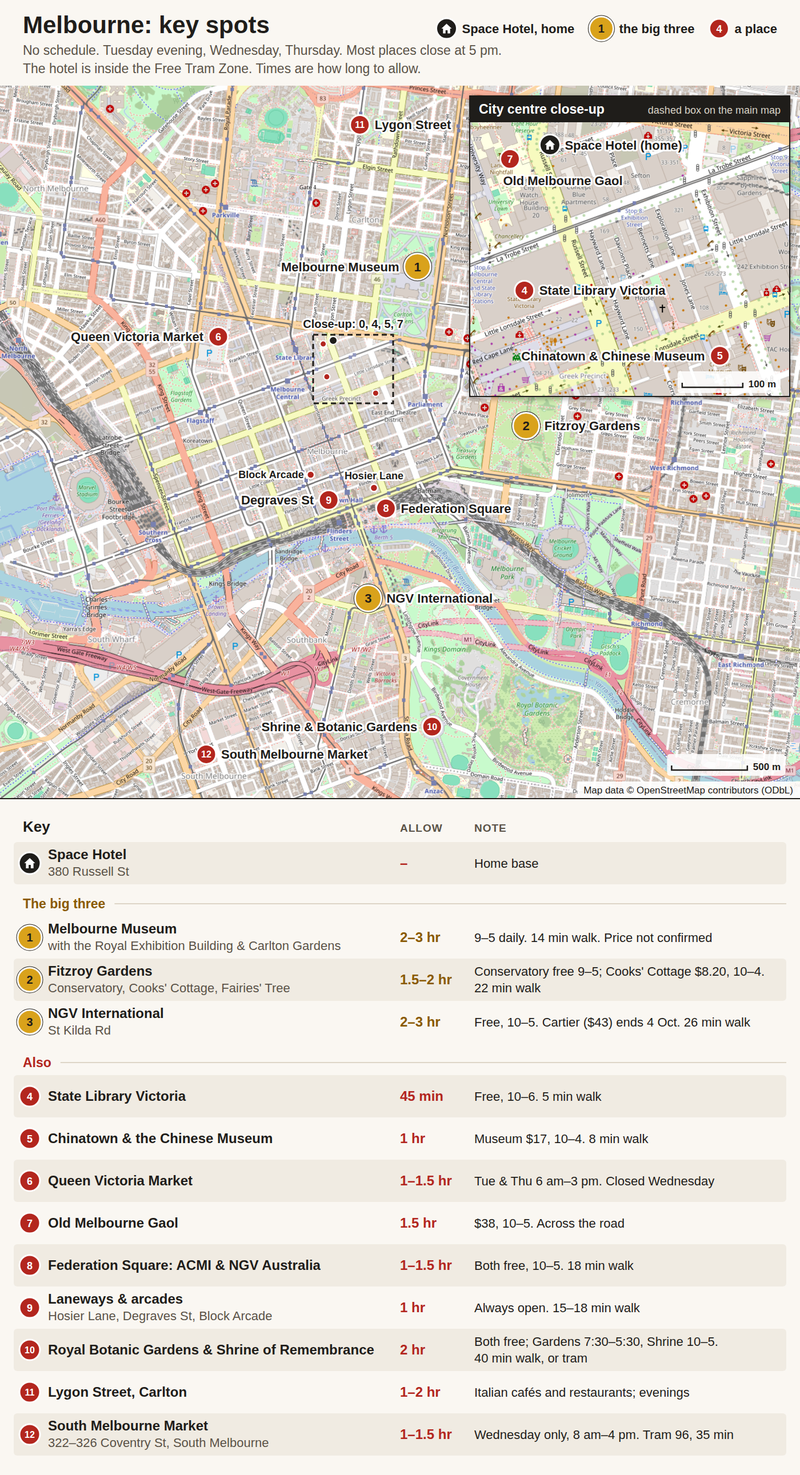Image resolution: width=800 pixels, height=1475 pixels.
Task: Click the '1.5–2 hr' allow value for Fitzroy Gardens
Action: pos(426,980)
